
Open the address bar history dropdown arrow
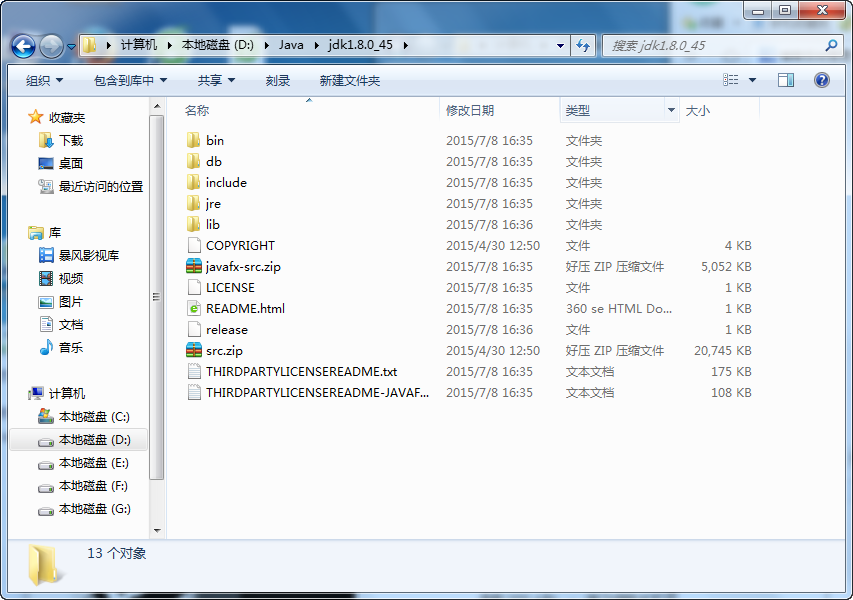coord(560,46)
